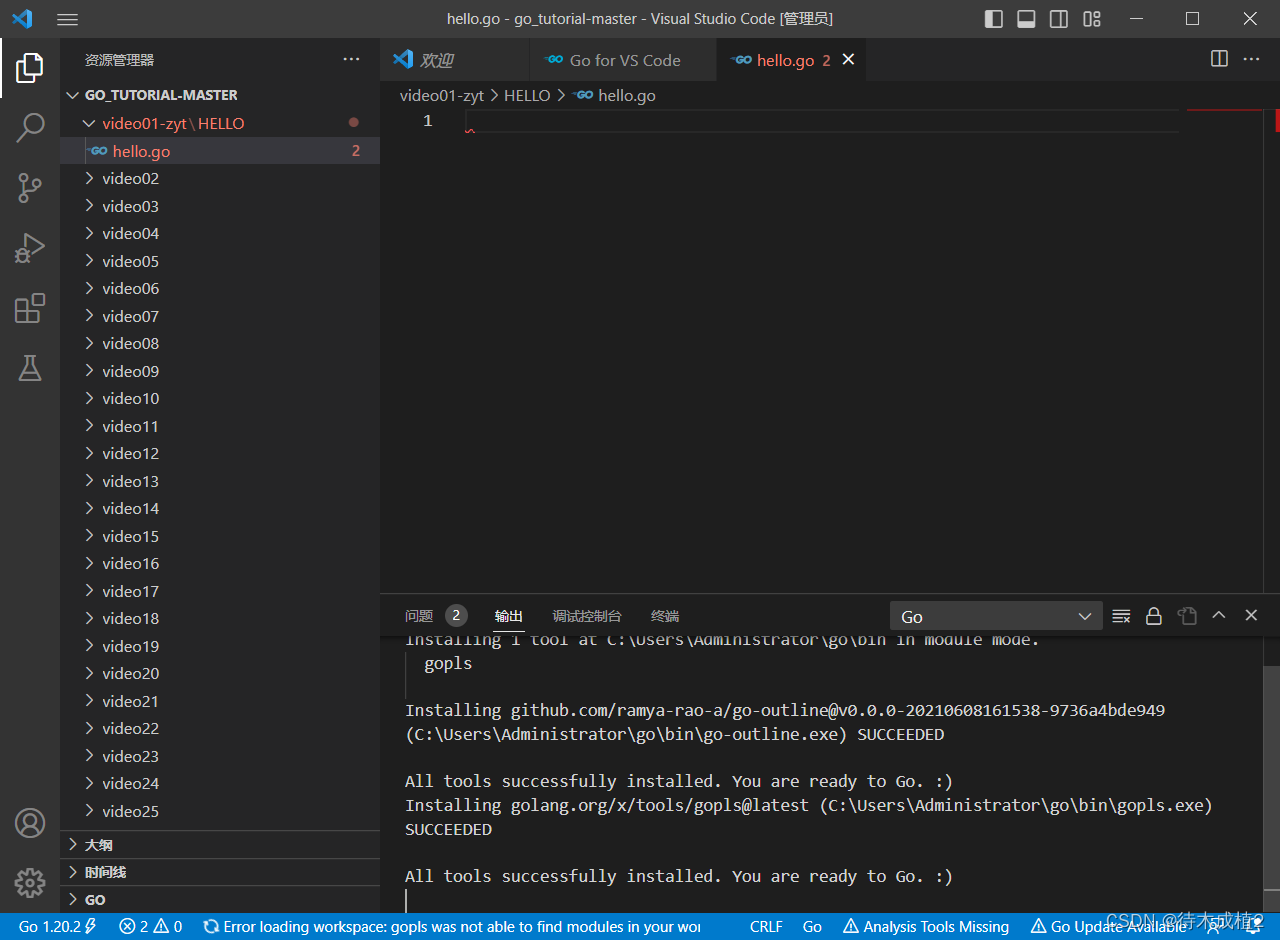This screenshot has width=1280, height=940.
Task: Collapse the GO_TUTORIAL-MASTER root folder
Action: [220, 95]
